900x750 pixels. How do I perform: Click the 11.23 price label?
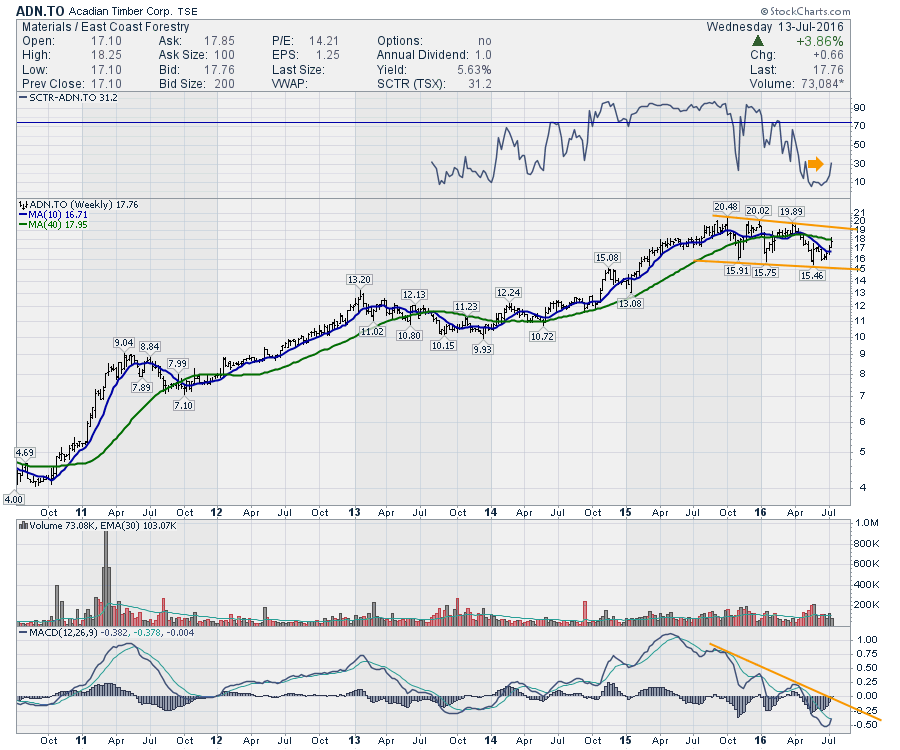tap(466, 306)
